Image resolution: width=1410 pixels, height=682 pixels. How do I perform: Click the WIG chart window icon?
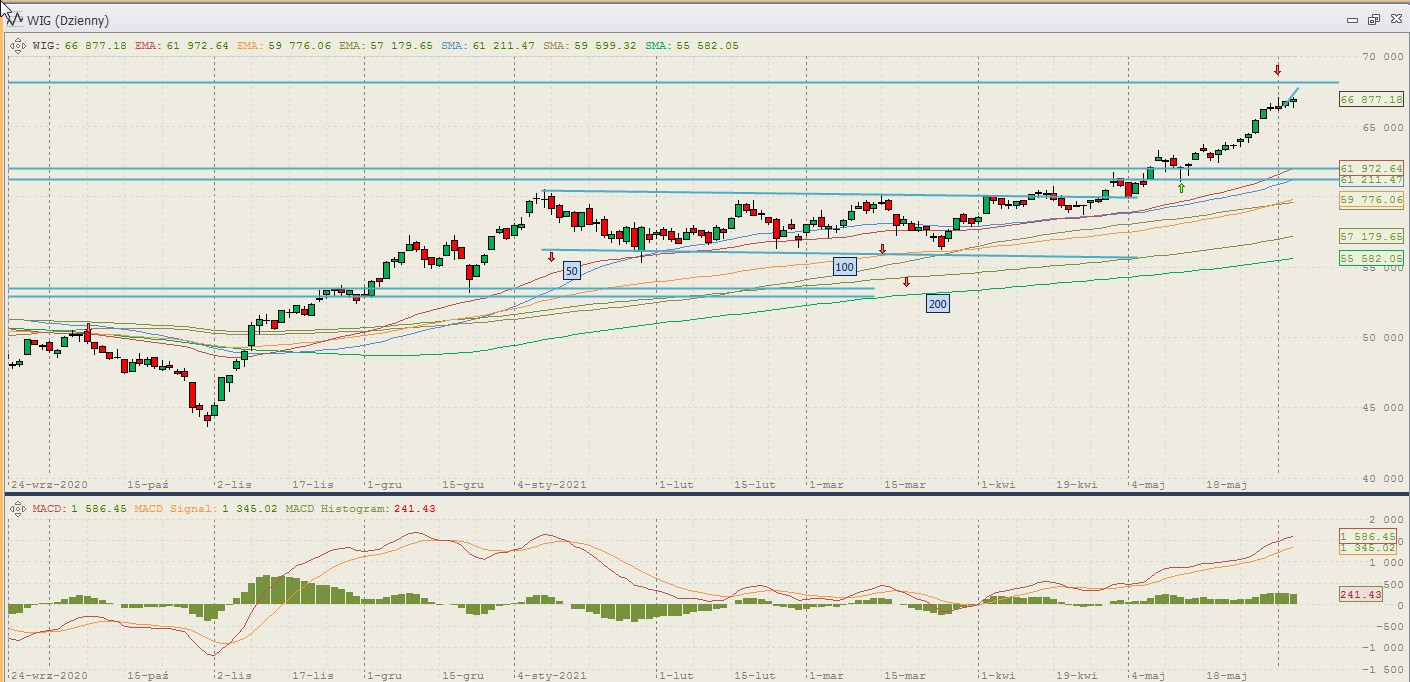coord(16,20)
